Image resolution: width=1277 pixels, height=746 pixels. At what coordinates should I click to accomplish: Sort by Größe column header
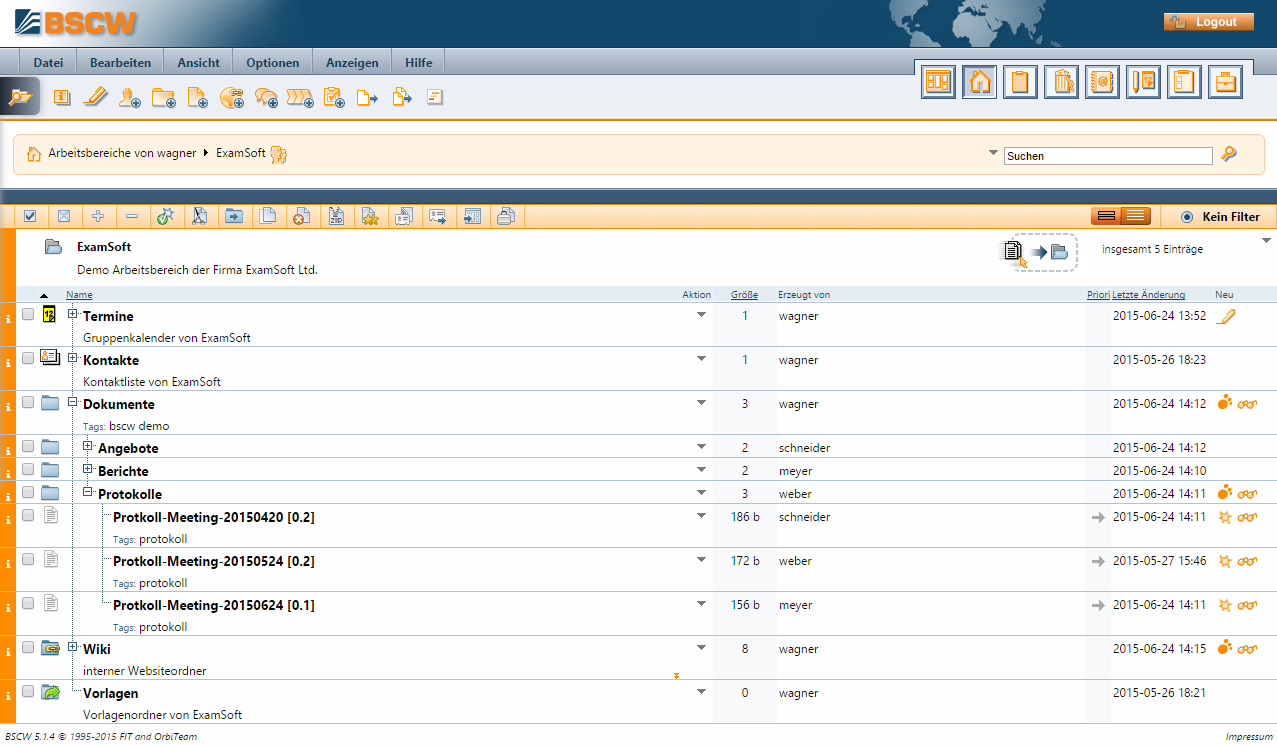click(744, 295)
